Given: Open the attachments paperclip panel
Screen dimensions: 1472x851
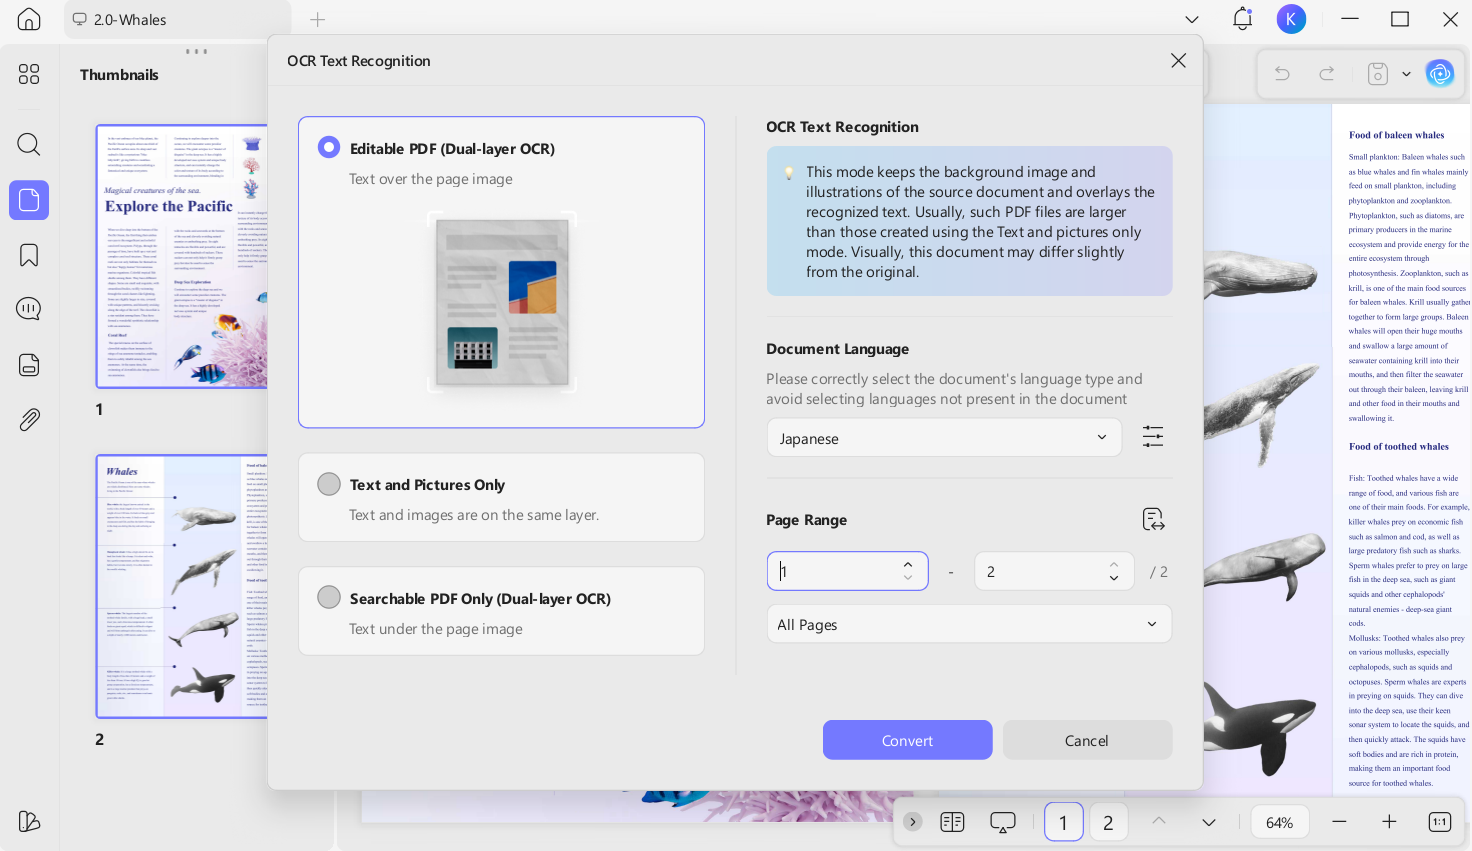Looking at the screenshot, I should coord(29,419).
